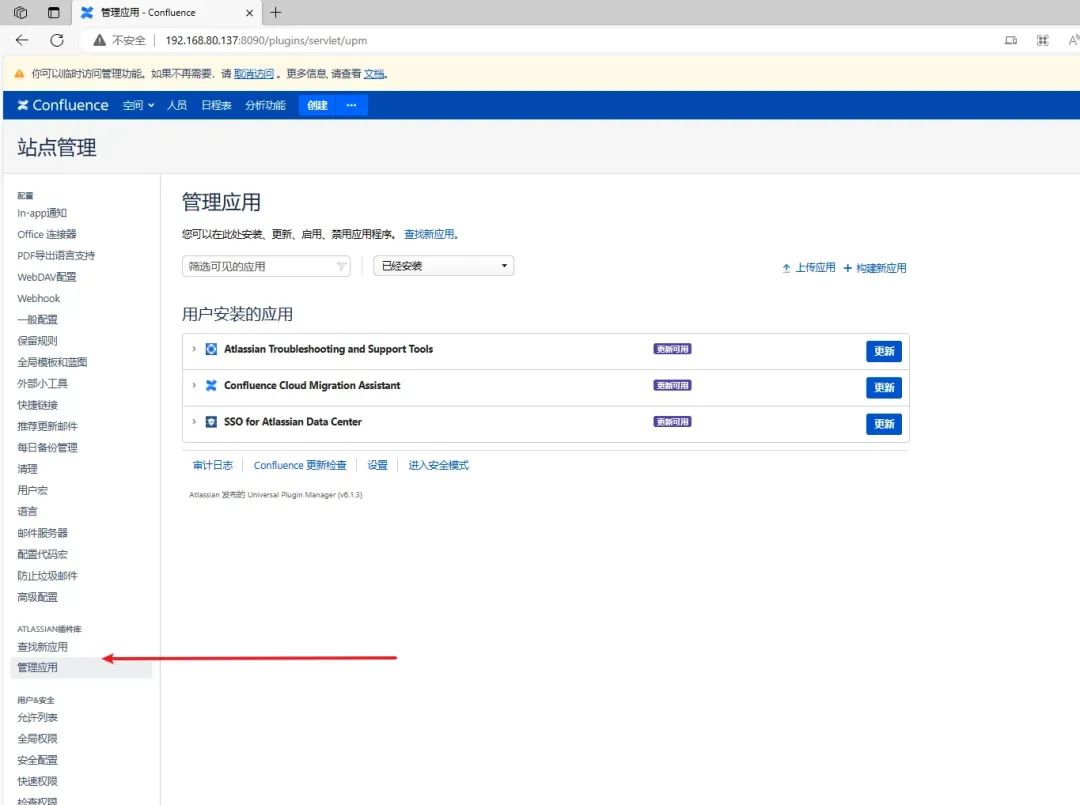
Task: Click the Atlassian Troubleshooting and Support Tools icon
Action: pyautogui.click(x=211, y=349)
